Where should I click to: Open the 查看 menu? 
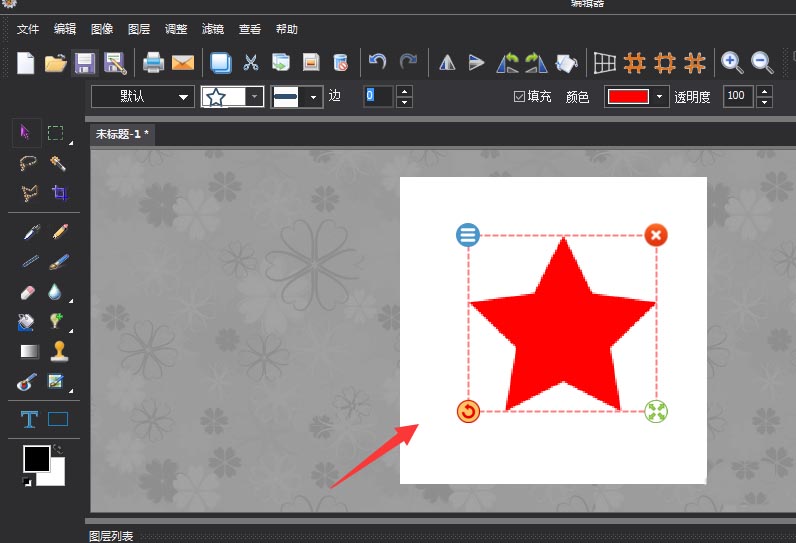(x=250, y=29)
